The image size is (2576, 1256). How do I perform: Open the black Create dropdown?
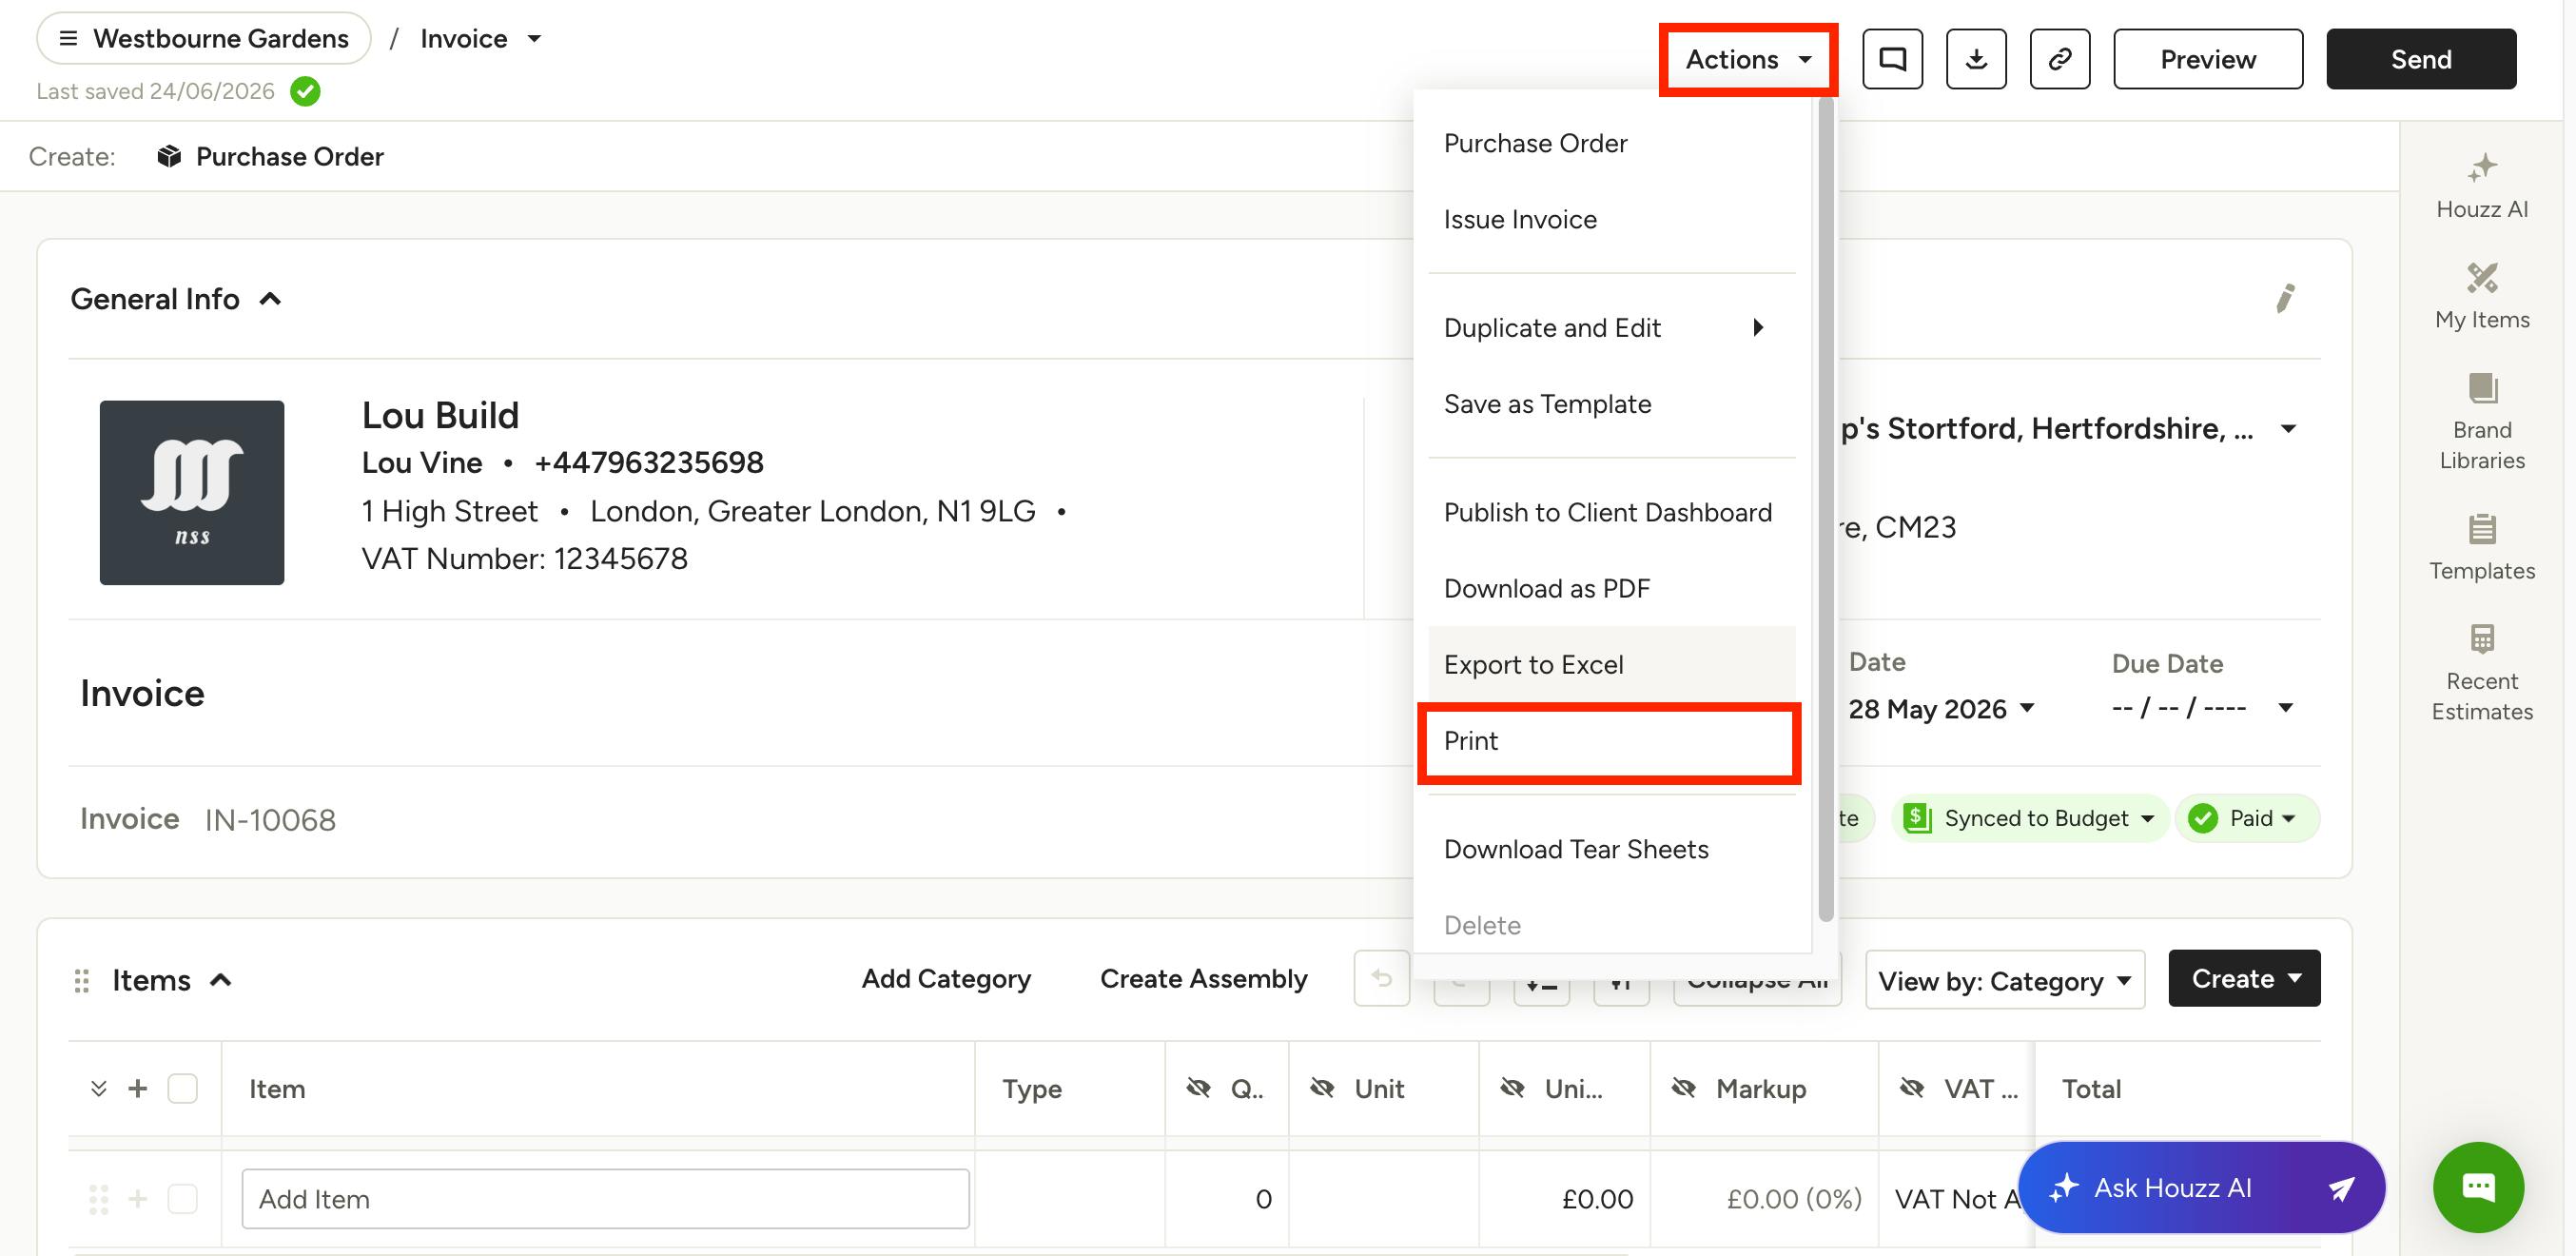[2244, 977]
